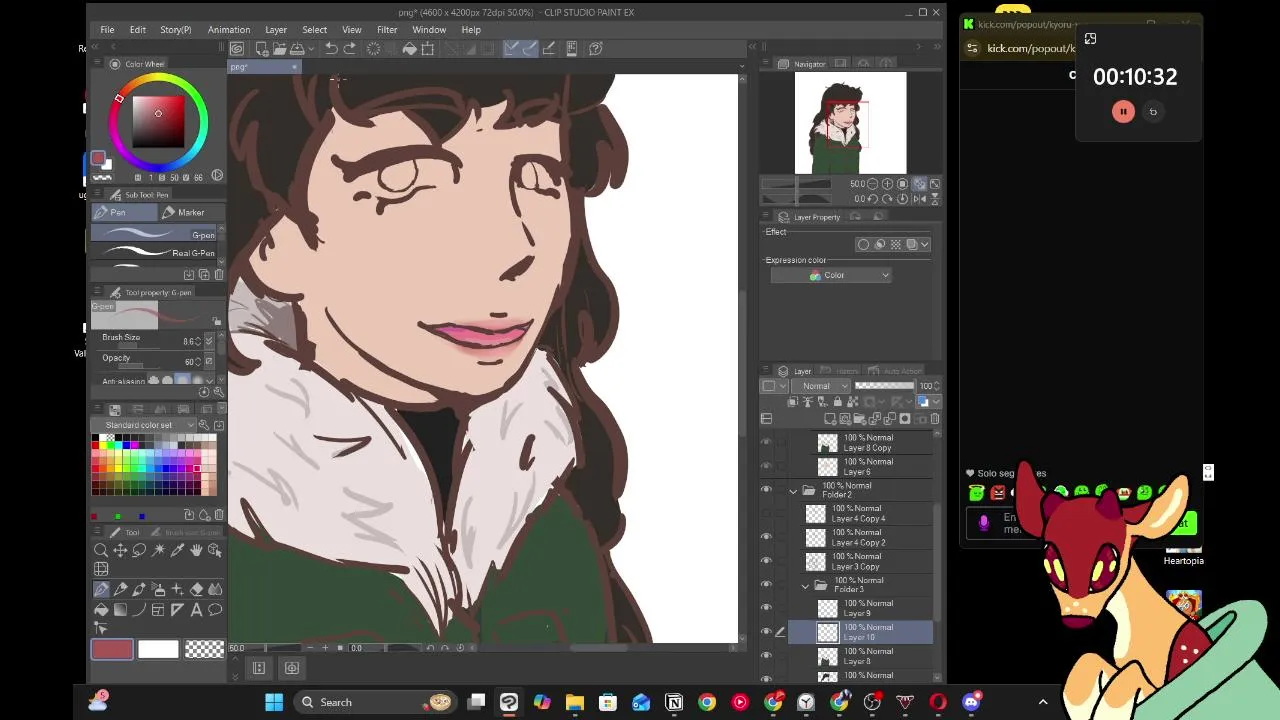This screenshot has width=1280, height=720.
Task: Select Layer 4 Copy 4 in layer list
Action: click(x=869, y=514)
